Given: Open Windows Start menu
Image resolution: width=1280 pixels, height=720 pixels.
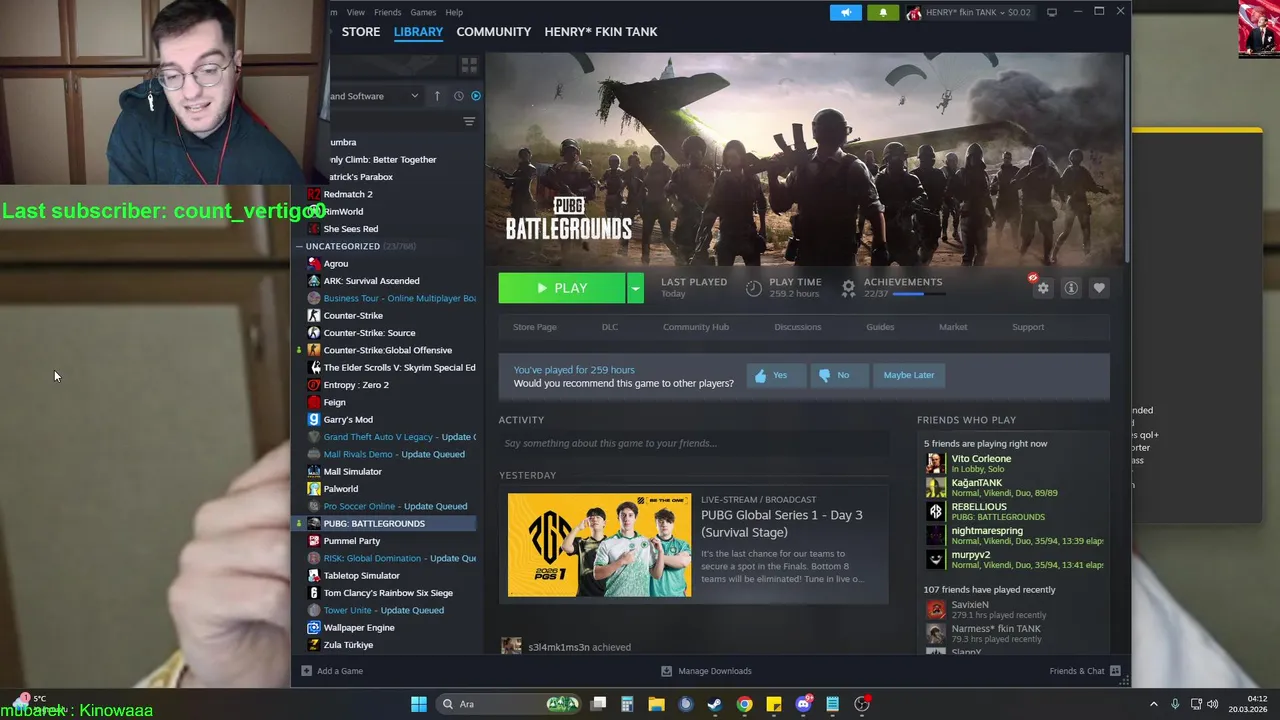Looking at the screenshot, I should [x=419, y=704].
